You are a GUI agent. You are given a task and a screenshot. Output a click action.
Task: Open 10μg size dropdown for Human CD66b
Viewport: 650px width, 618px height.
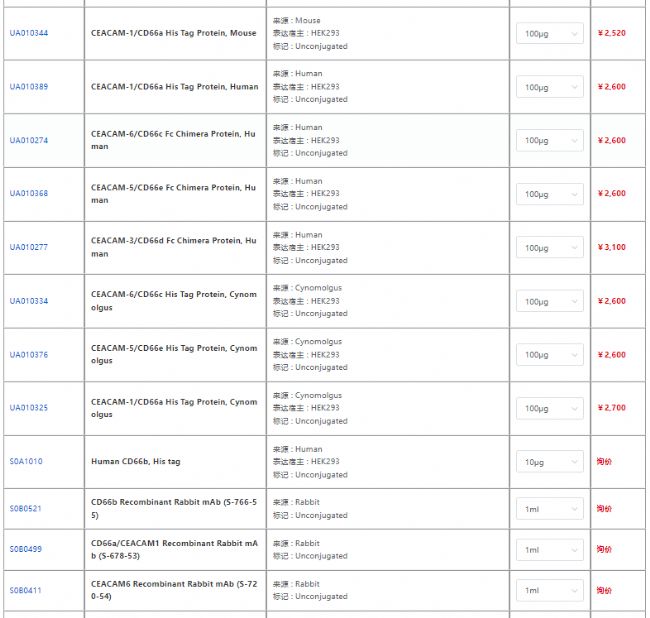point(549,462)
